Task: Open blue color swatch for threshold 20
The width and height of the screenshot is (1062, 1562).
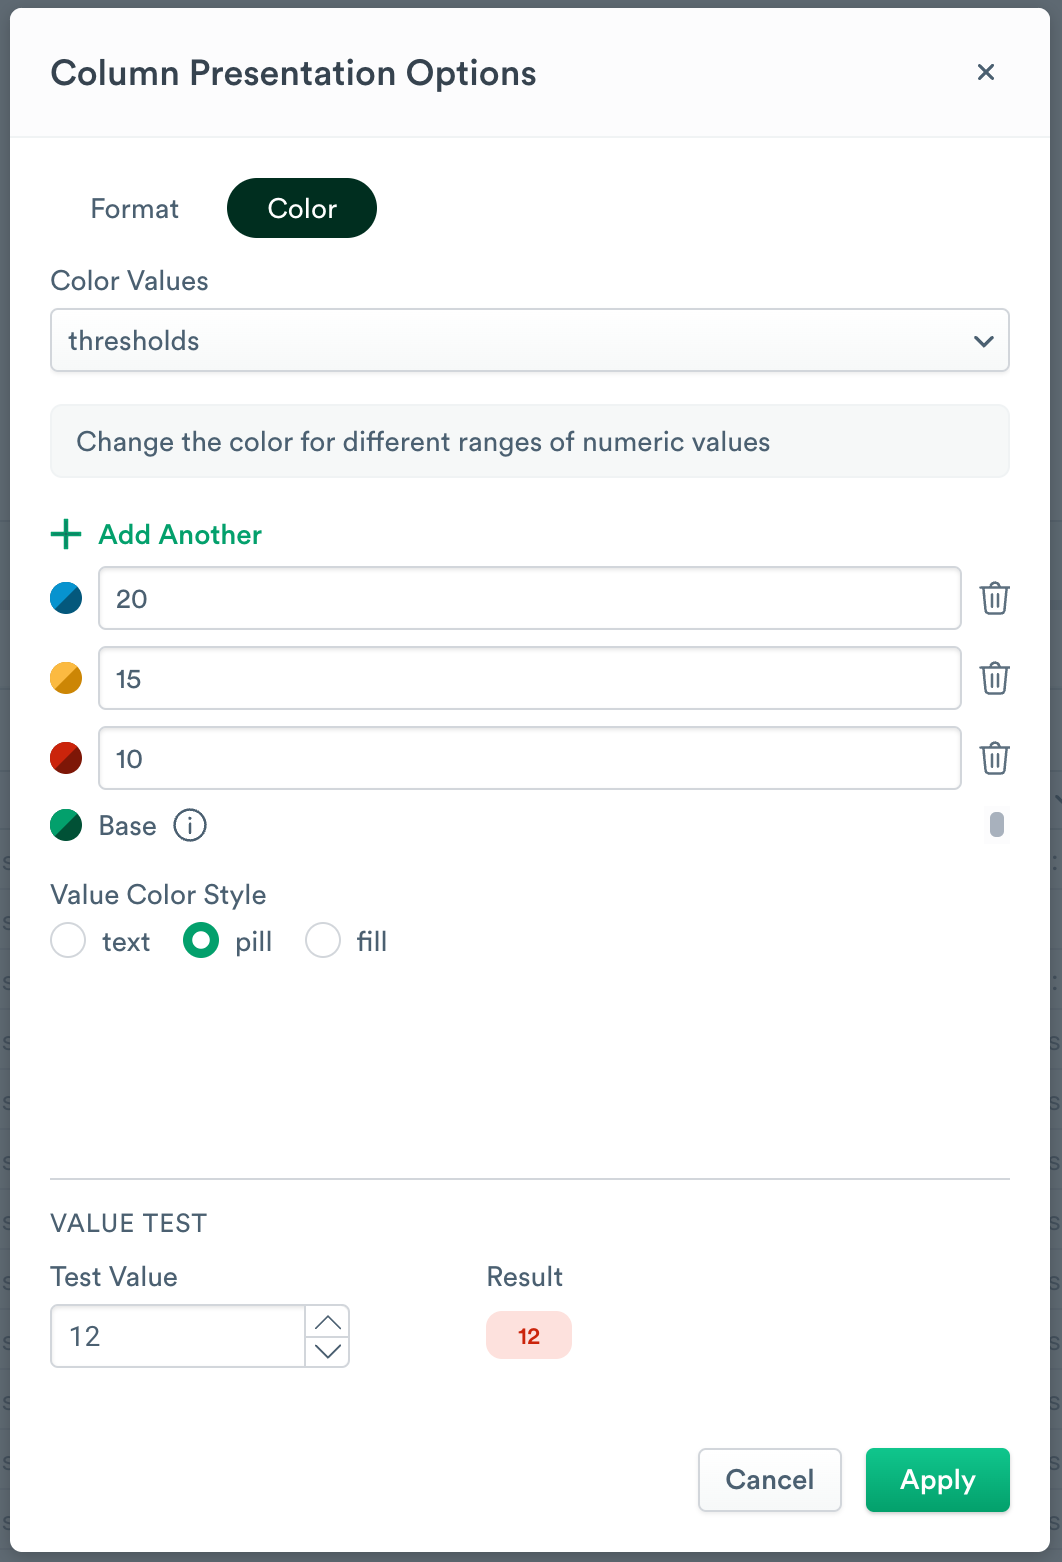Action: click(66, 598)
